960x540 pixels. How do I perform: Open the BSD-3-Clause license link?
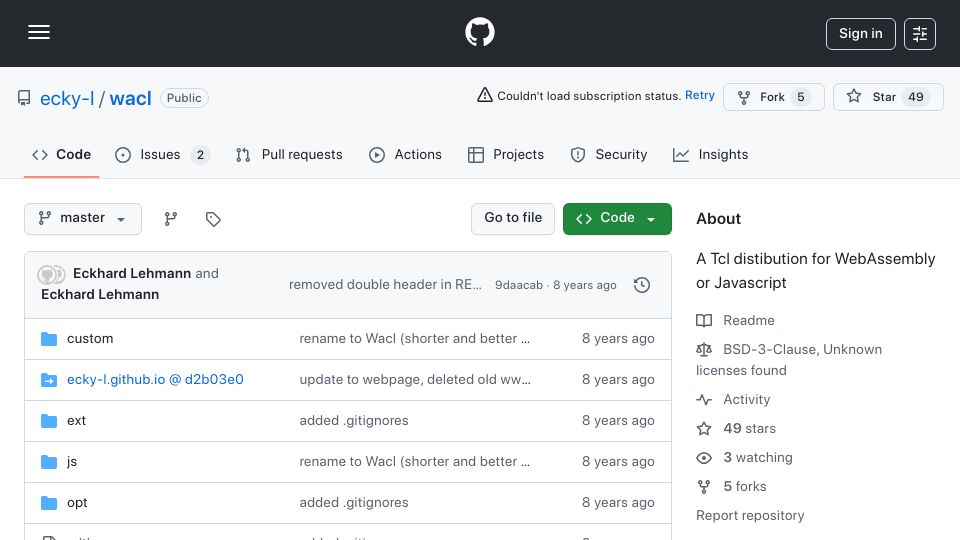tap(789, 359)
